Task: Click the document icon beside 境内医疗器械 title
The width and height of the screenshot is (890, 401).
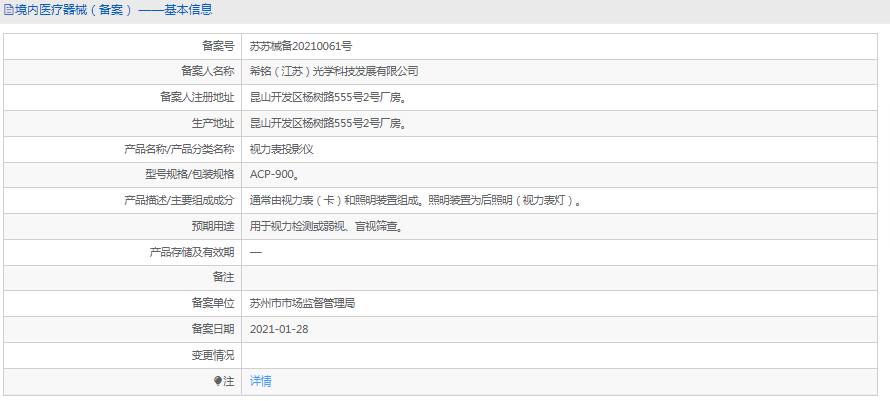Action: point(9,10)
